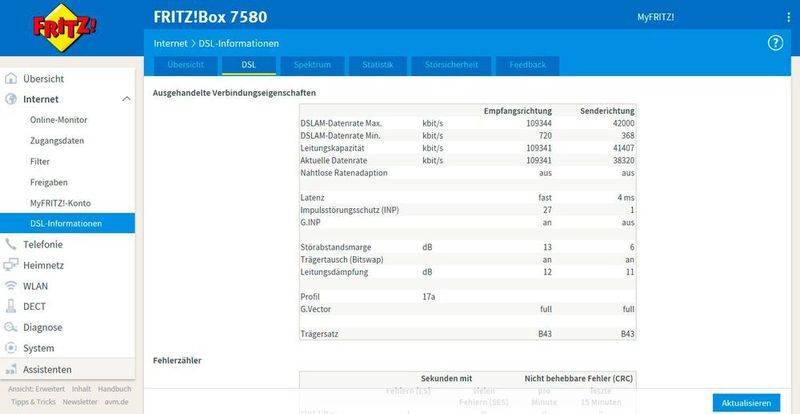Click the Diagnose icon
Screen dimensions: 800x414
tap(11, 327)
